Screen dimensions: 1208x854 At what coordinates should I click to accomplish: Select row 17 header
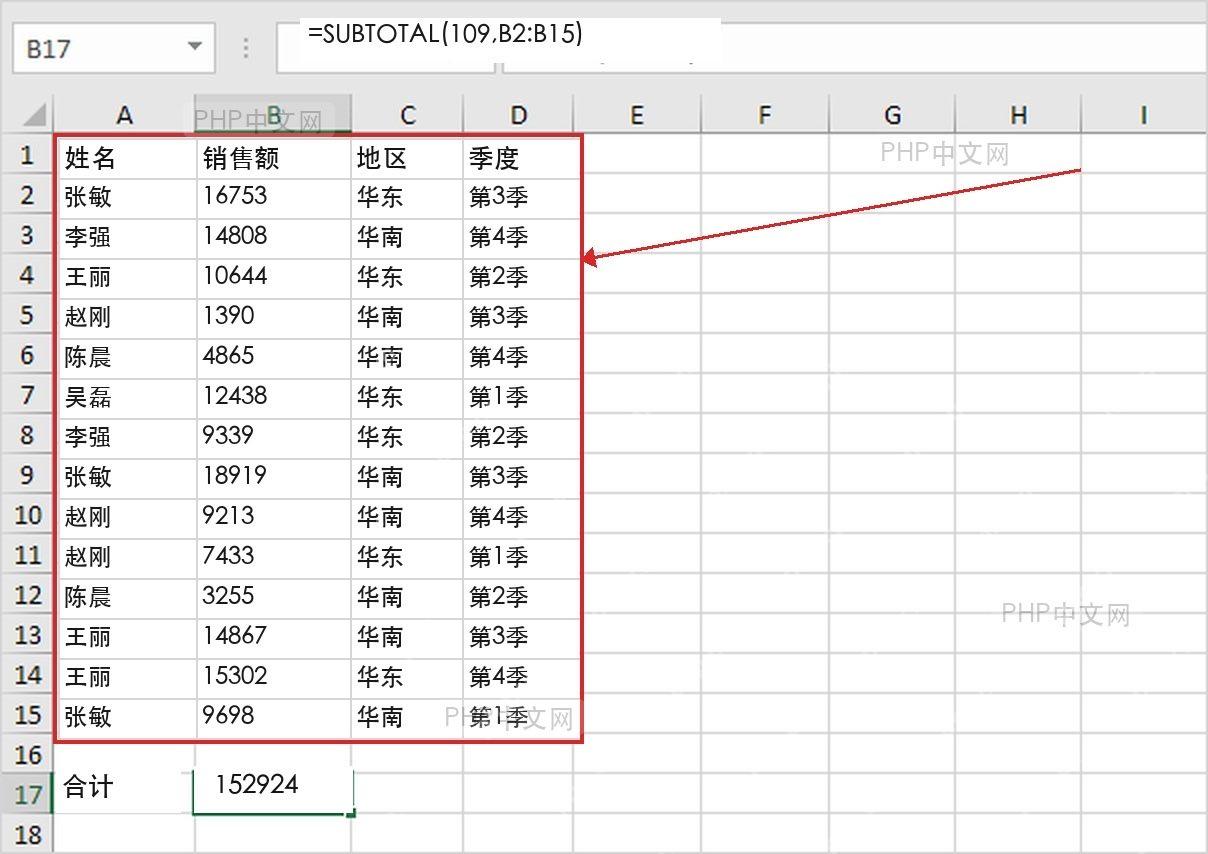coord(27,794)
